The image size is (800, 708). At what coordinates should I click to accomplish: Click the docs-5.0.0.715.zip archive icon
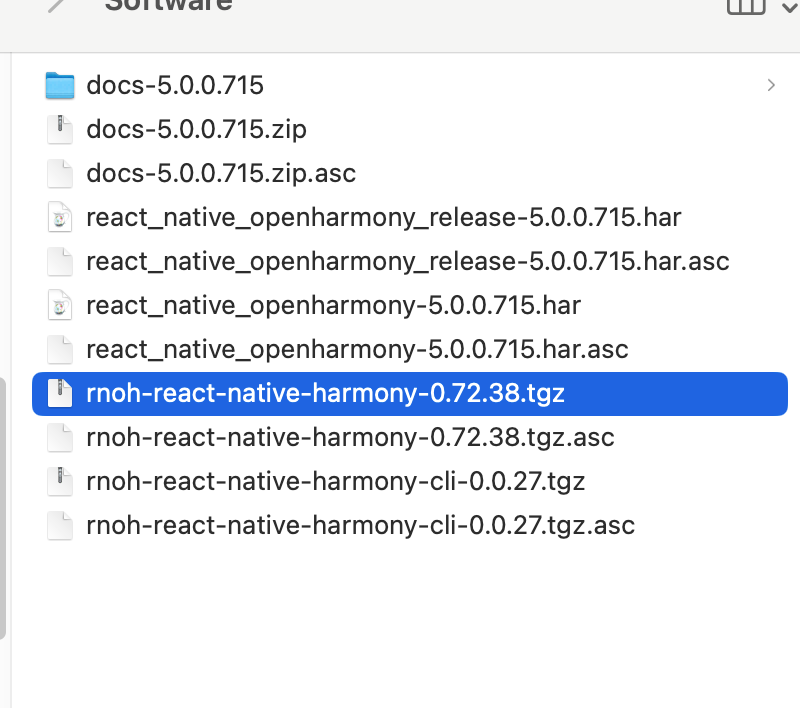pyautogui.click(x=60, y=129)
